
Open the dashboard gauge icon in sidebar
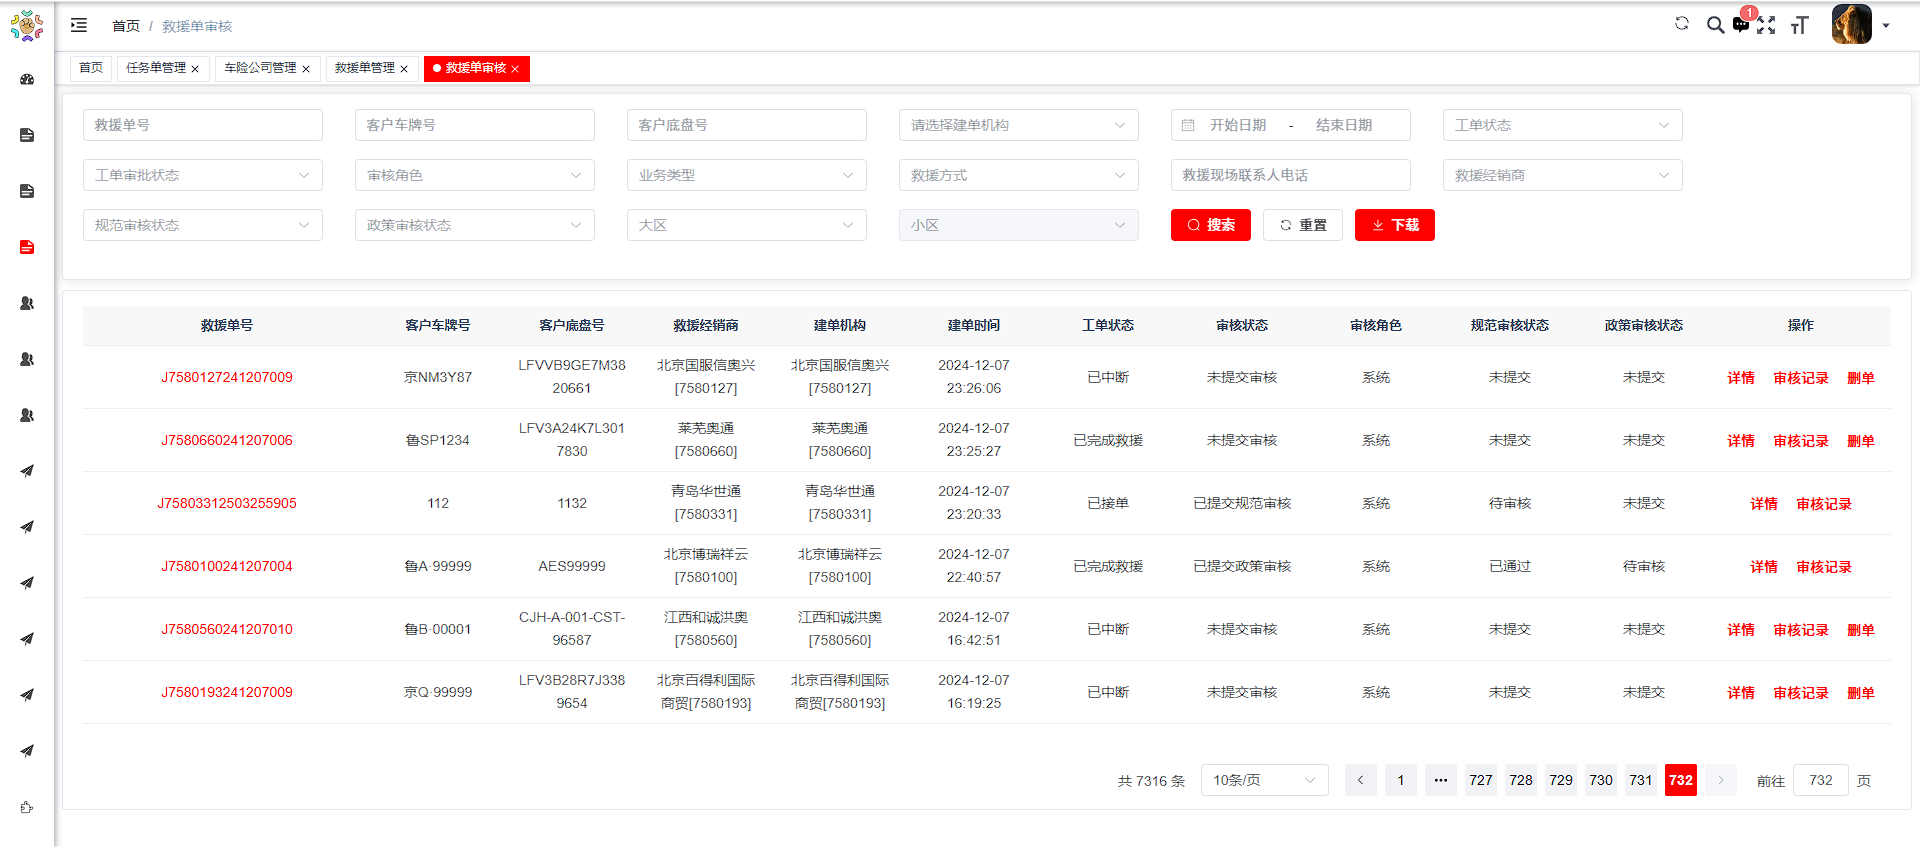(x=27, y=79)
